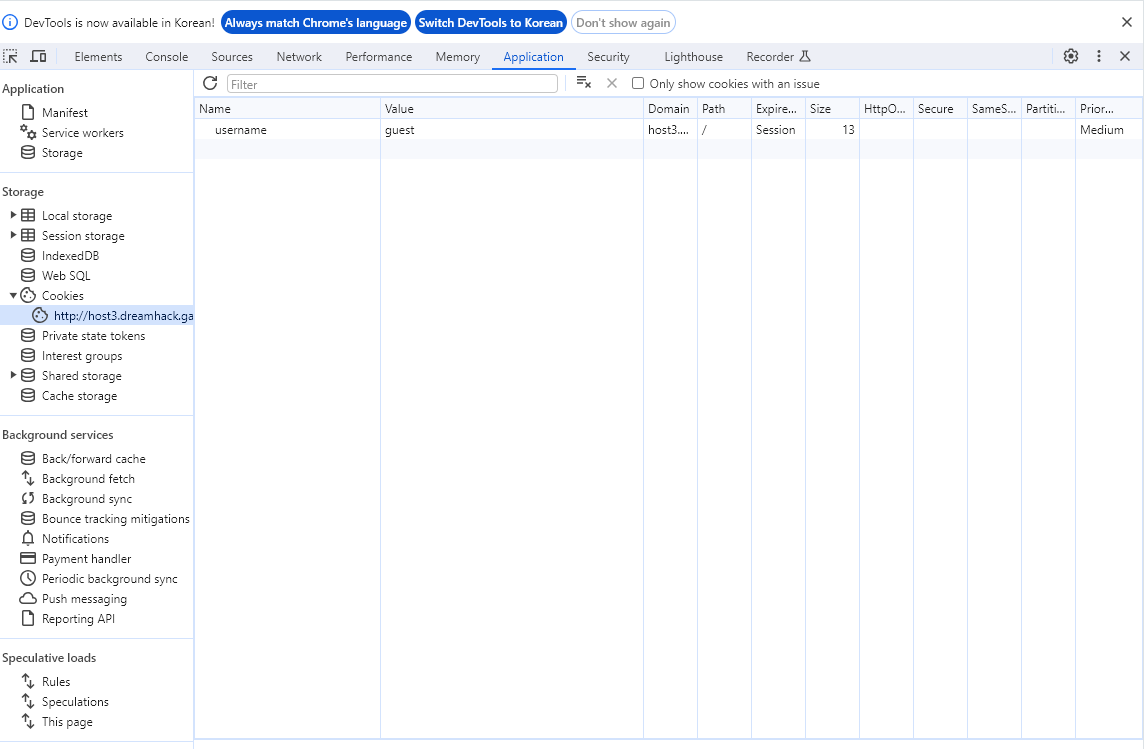
Task: Click the Back/forward cache icon
Action: tap(28, 458)
